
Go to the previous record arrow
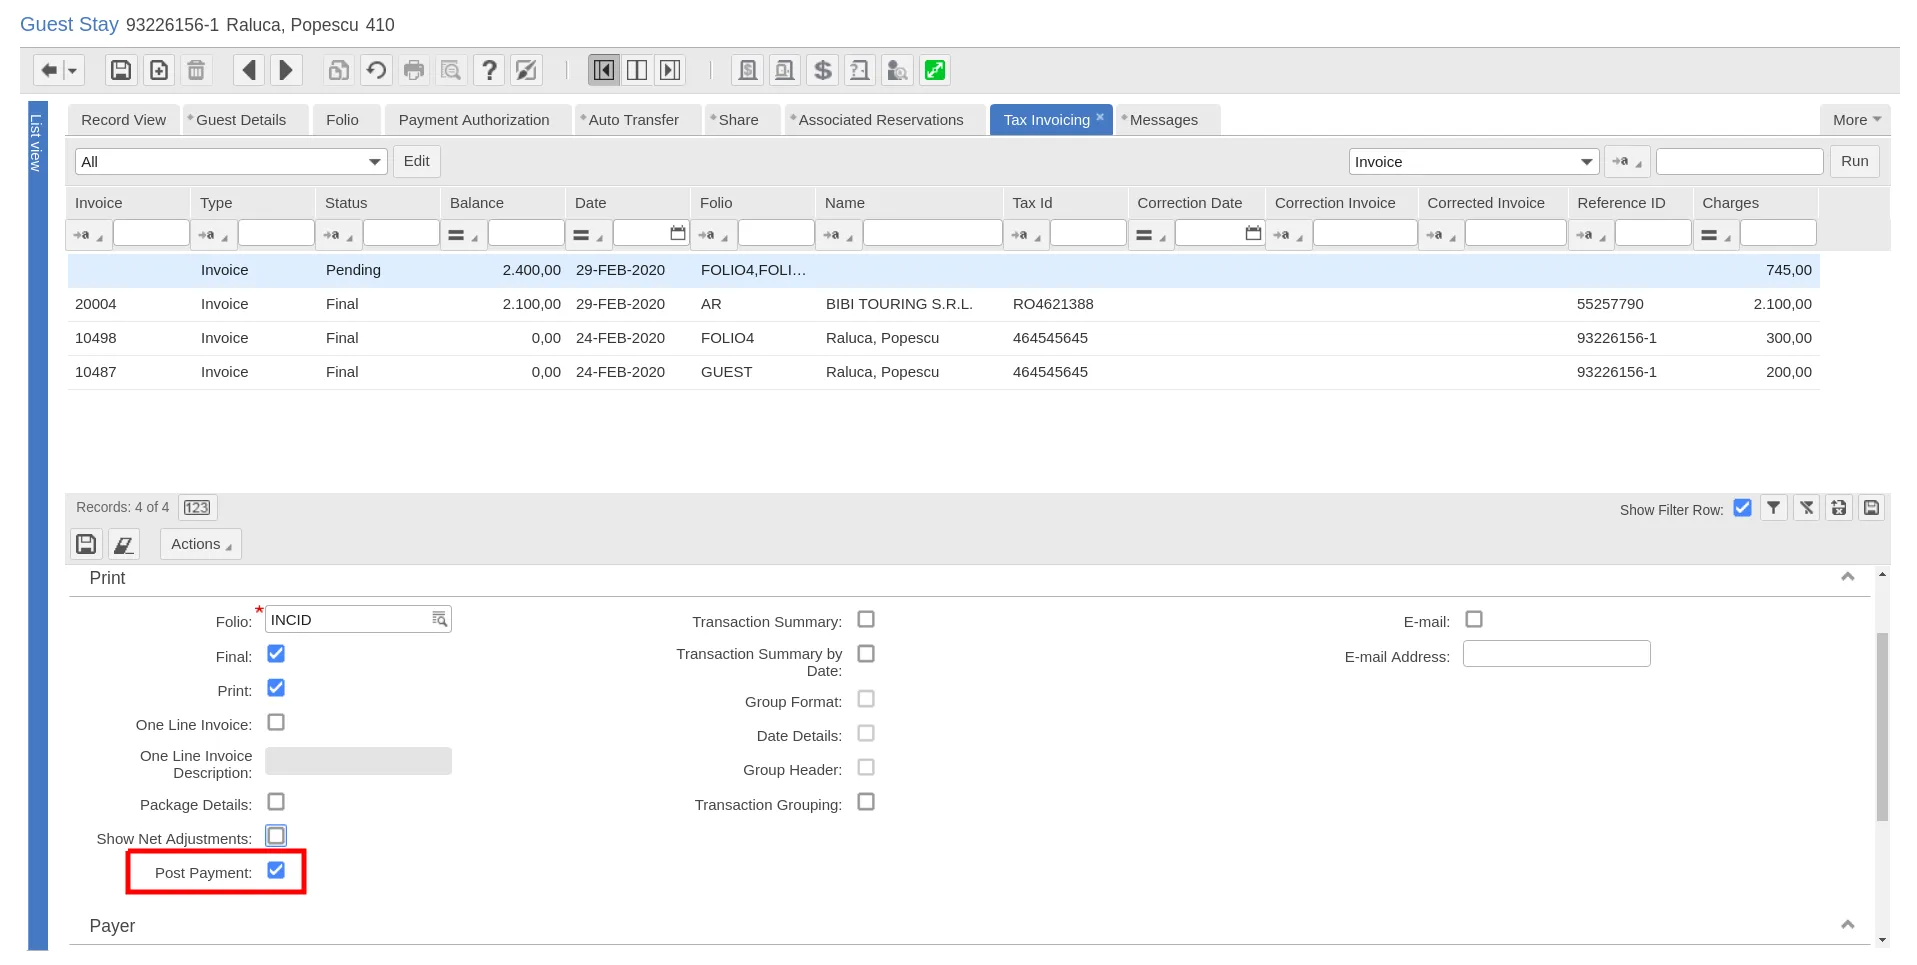tap(249, 70)
